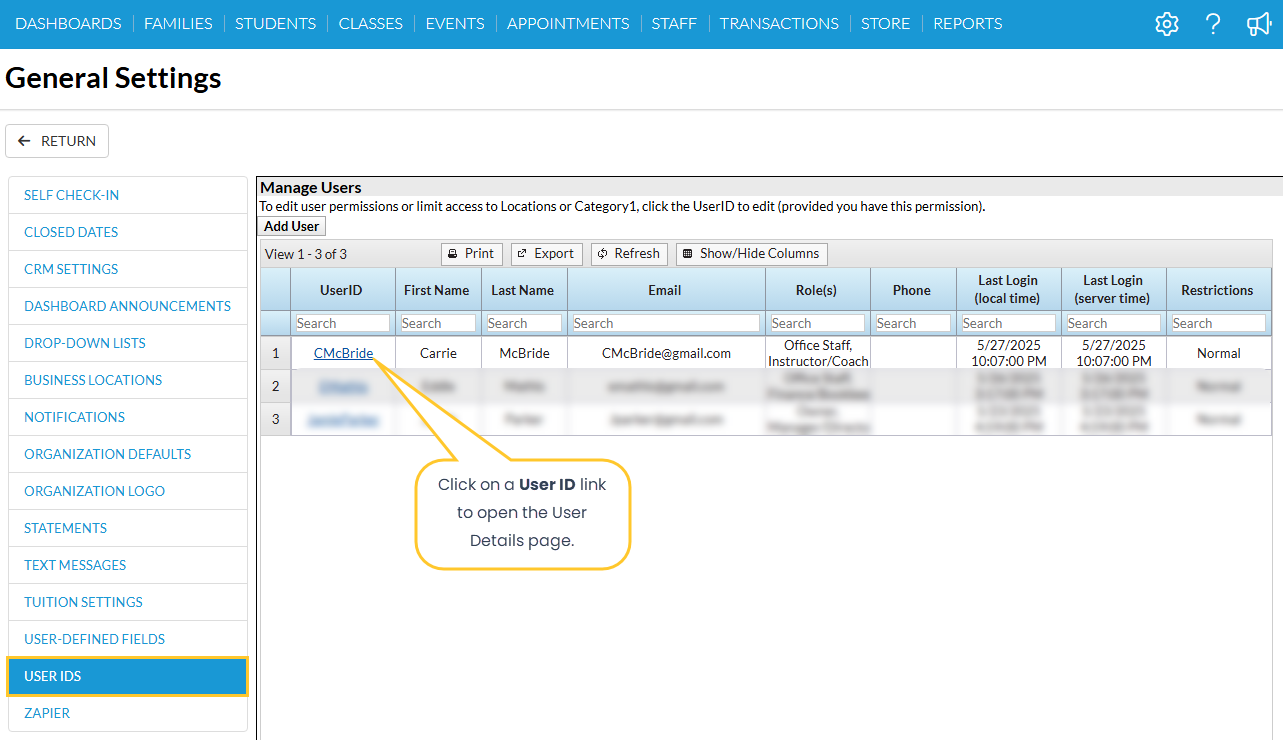
Task: Click the CMcBride@gmail.com email cell
Action: 666,353
